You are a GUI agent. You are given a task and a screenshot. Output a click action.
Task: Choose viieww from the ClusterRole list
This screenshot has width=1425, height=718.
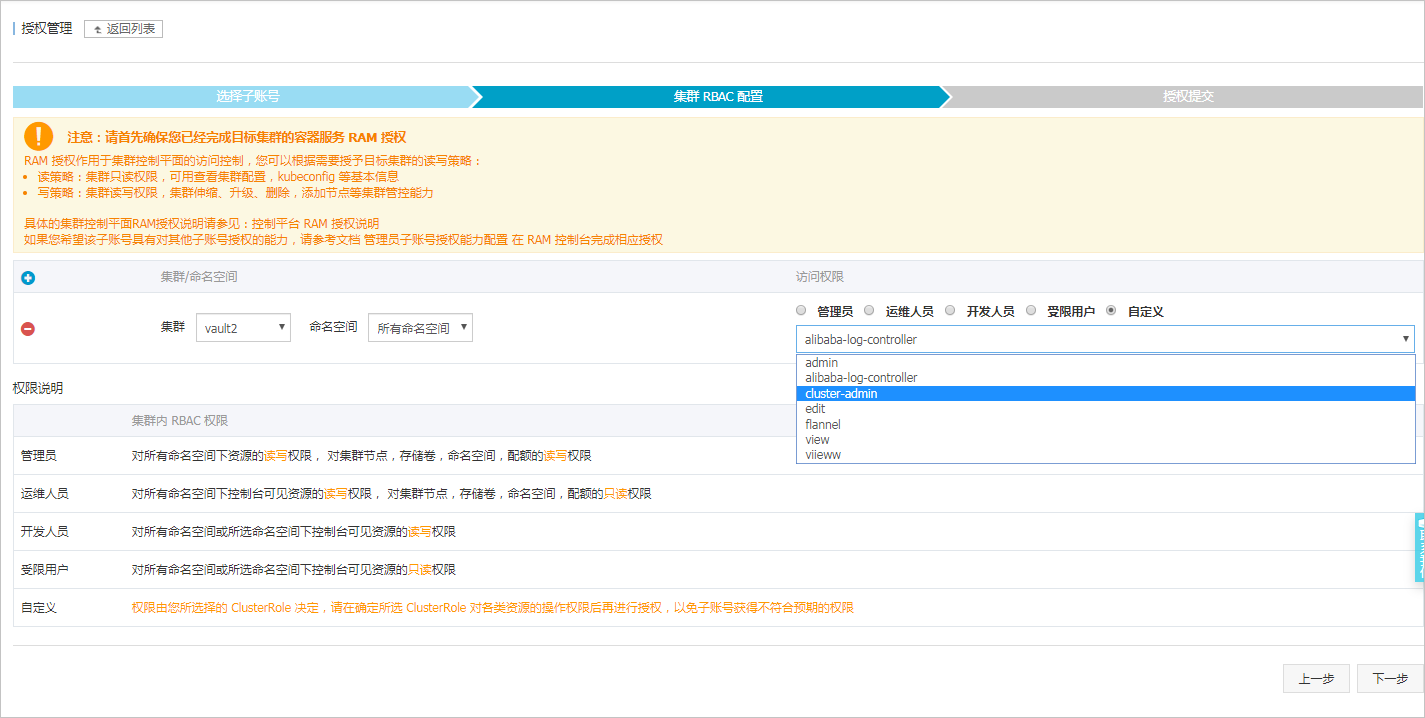[x=1105, y=455]
